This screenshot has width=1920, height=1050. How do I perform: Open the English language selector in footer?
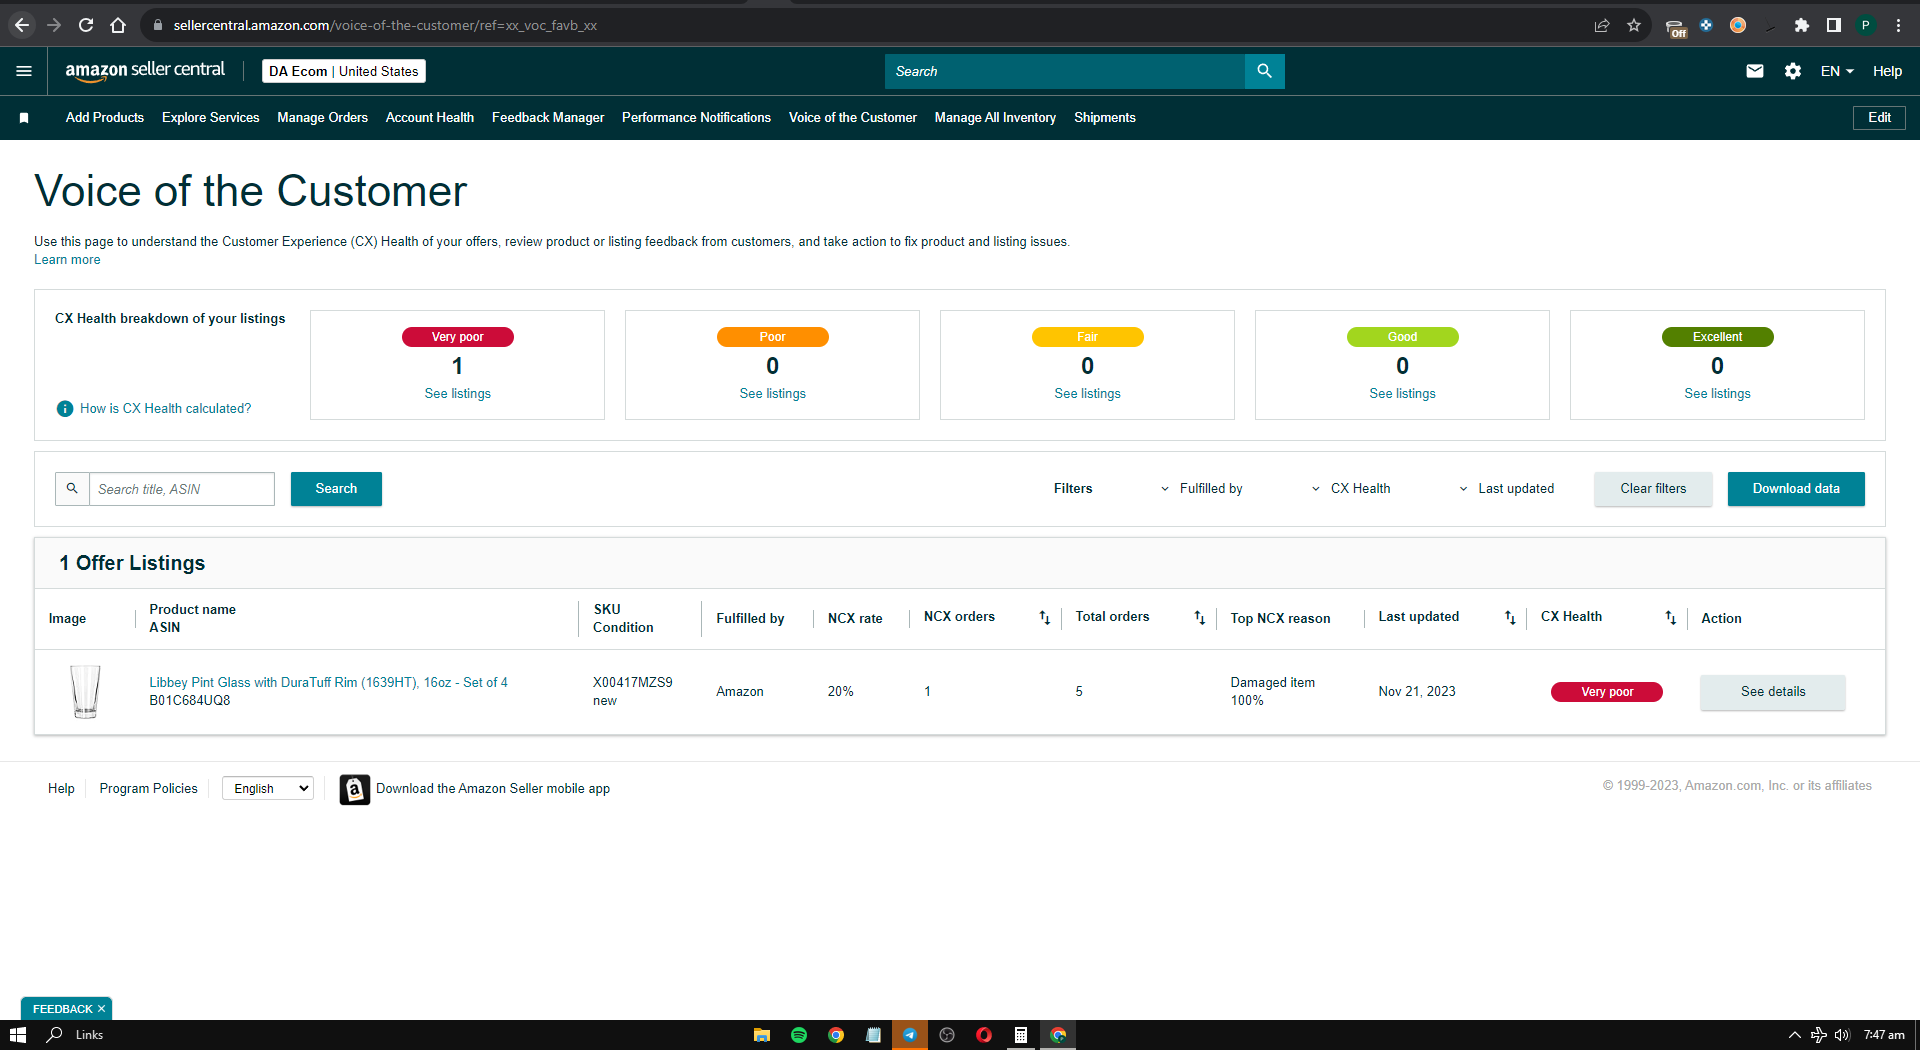pyautogui.click(x=268, y=789)
